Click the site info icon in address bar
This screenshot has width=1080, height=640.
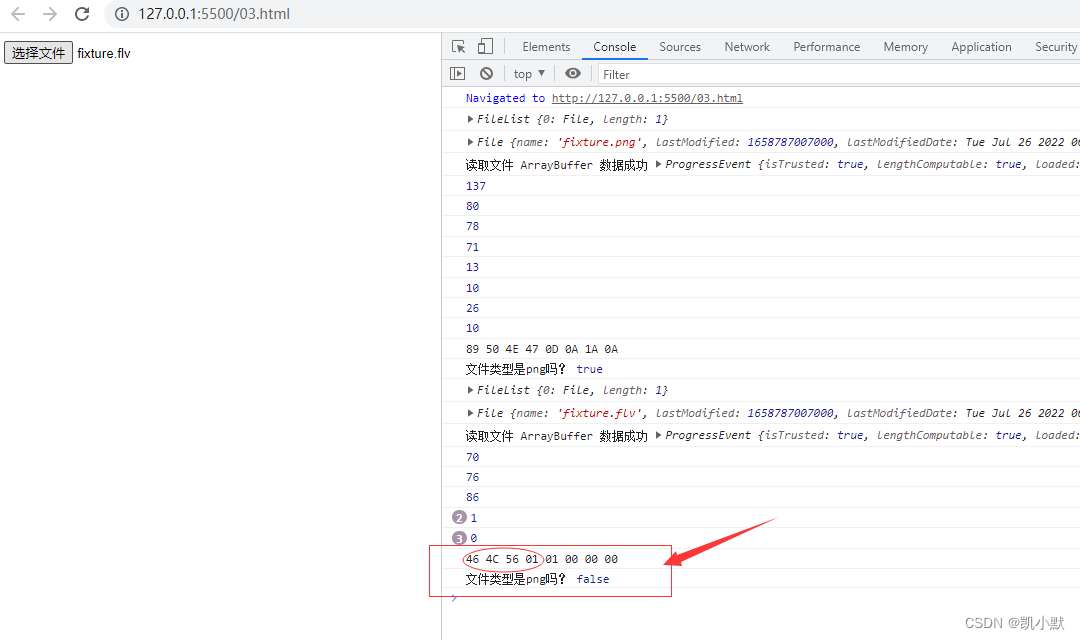coord(122,15)
